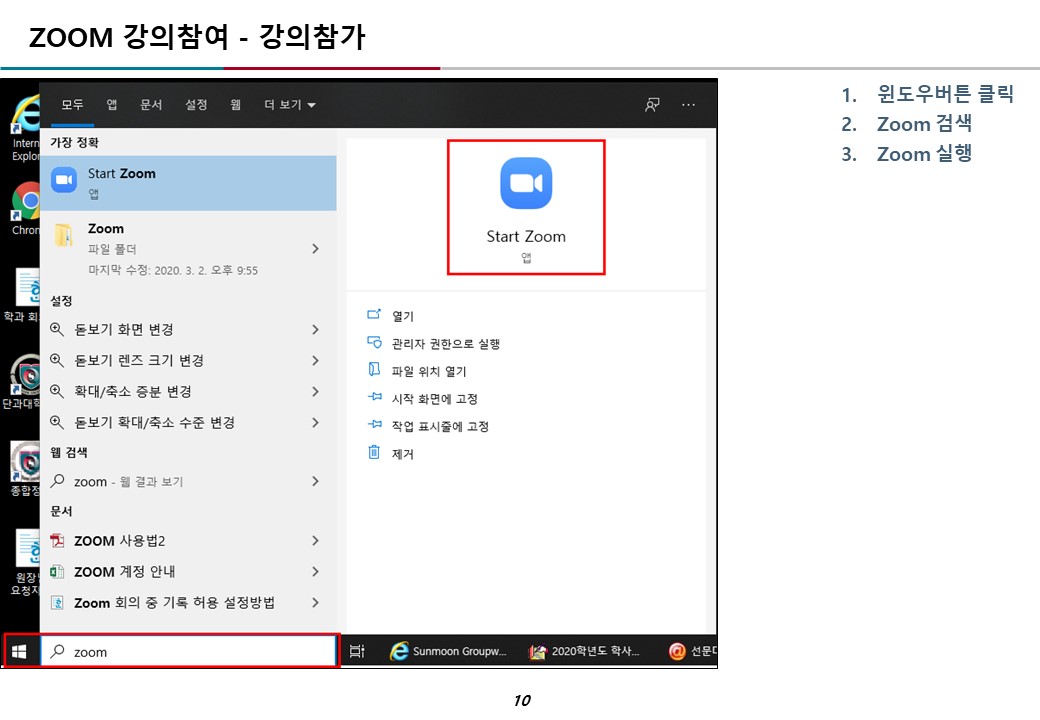Open Sunmoon Groupware in the taskbar
This screenshot has width=1040, height=720.
449,652
